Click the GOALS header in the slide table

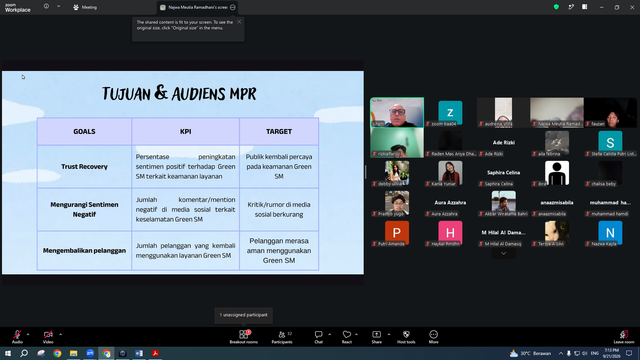pos(84,131)
